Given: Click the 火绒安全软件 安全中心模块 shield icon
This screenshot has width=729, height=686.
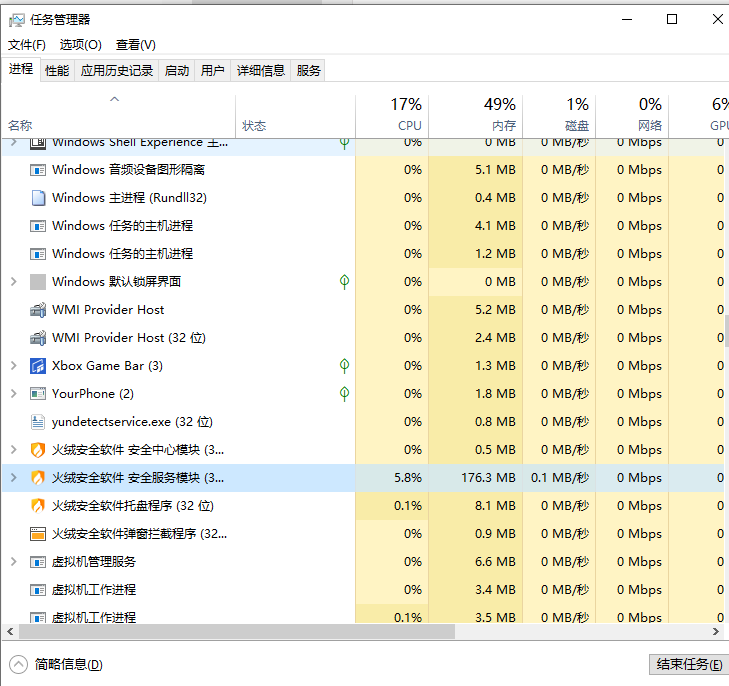Looking at the screenshot, I should click(x=38, y=450).
